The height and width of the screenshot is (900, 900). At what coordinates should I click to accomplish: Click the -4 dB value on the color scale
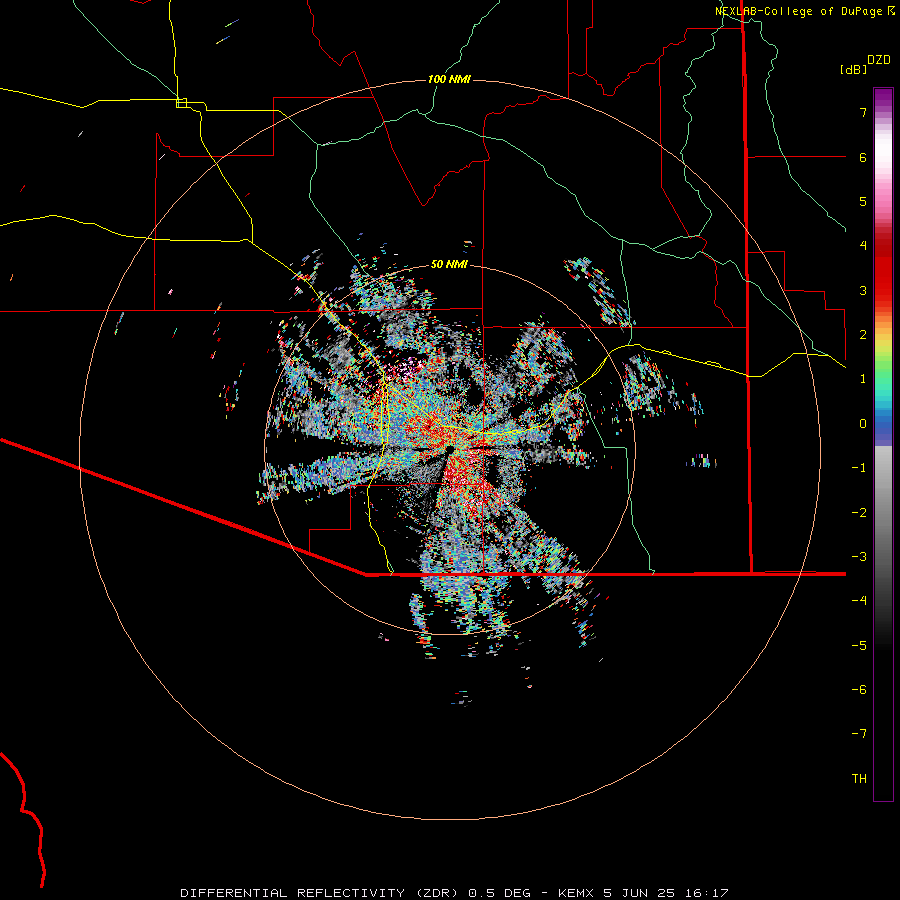(x=859, y=600)
